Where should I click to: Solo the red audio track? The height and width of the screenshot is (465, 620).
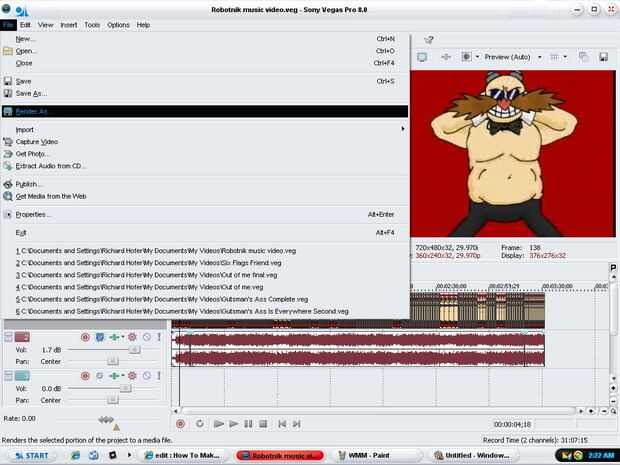pyautogui.click(x=159, y=337)
